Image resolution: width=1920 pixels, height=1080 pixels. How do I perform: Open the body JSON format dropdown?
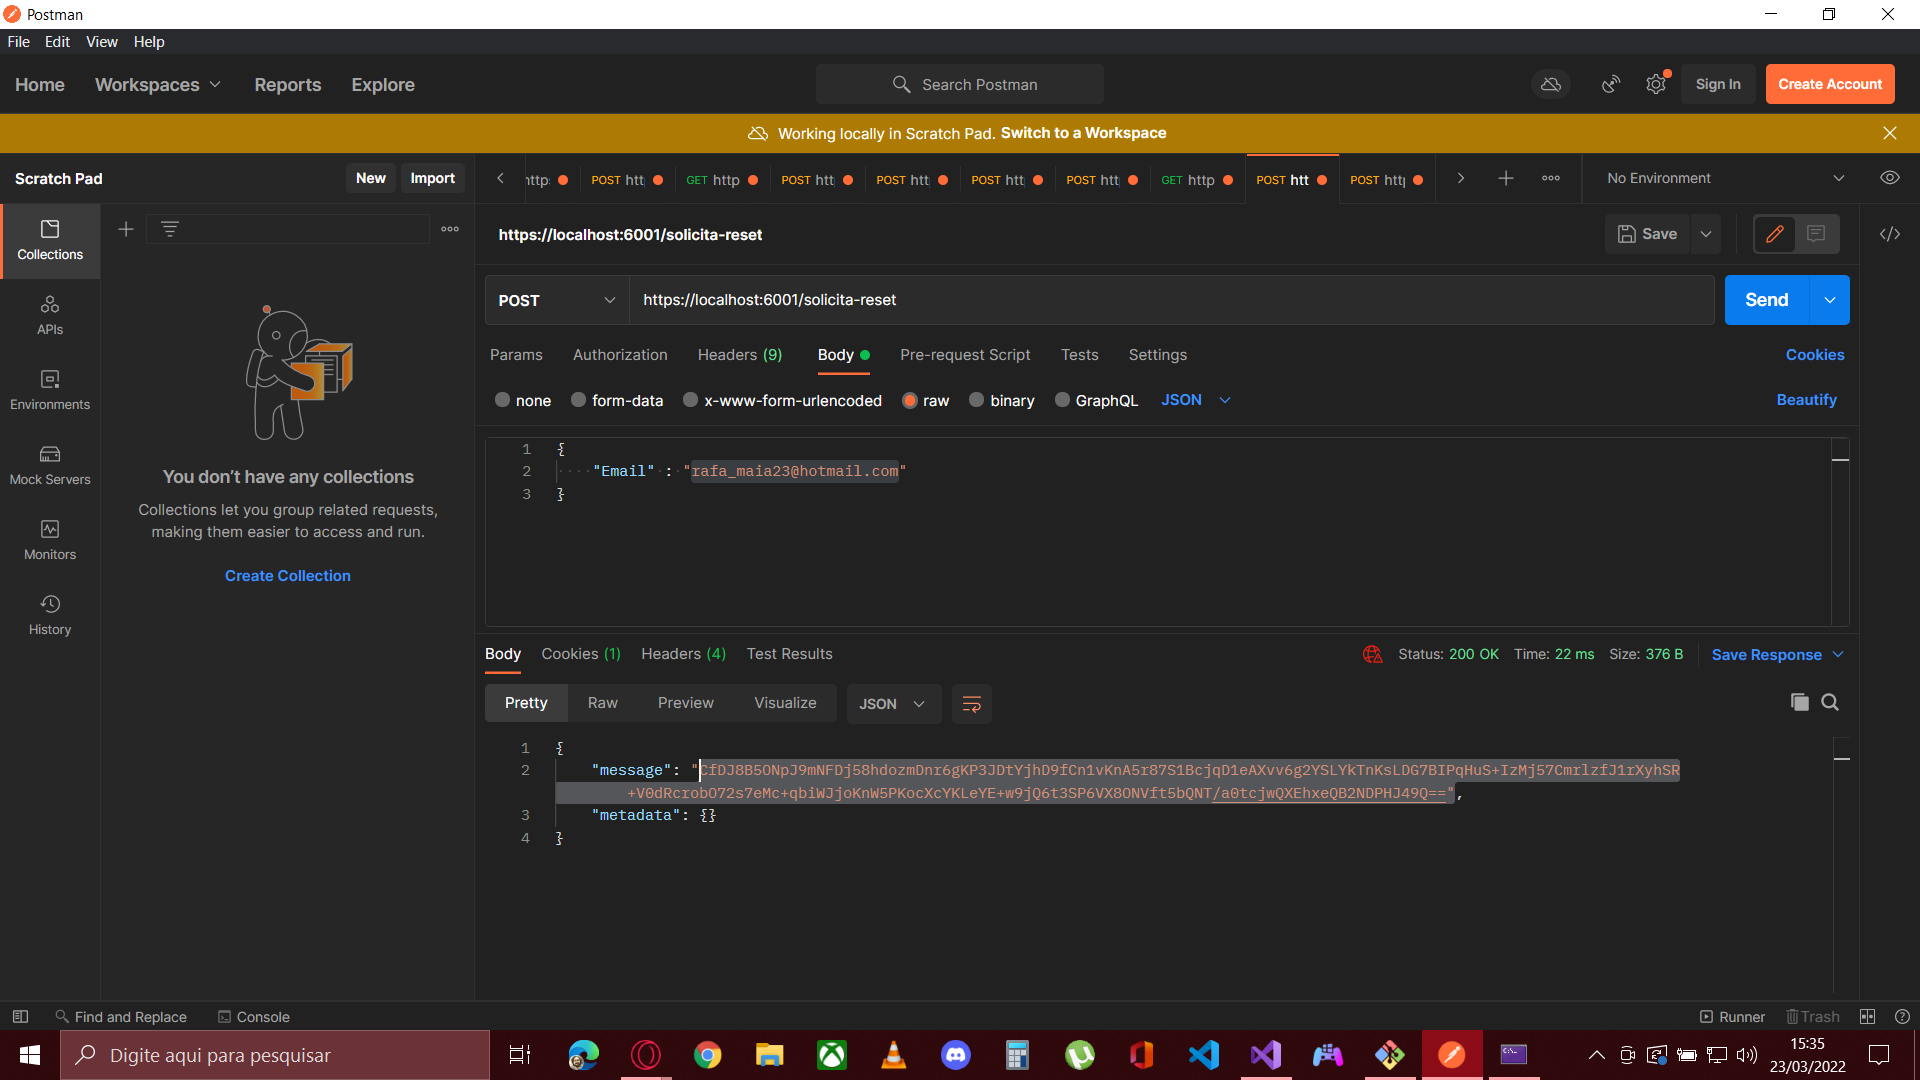tap(1196, 400)
